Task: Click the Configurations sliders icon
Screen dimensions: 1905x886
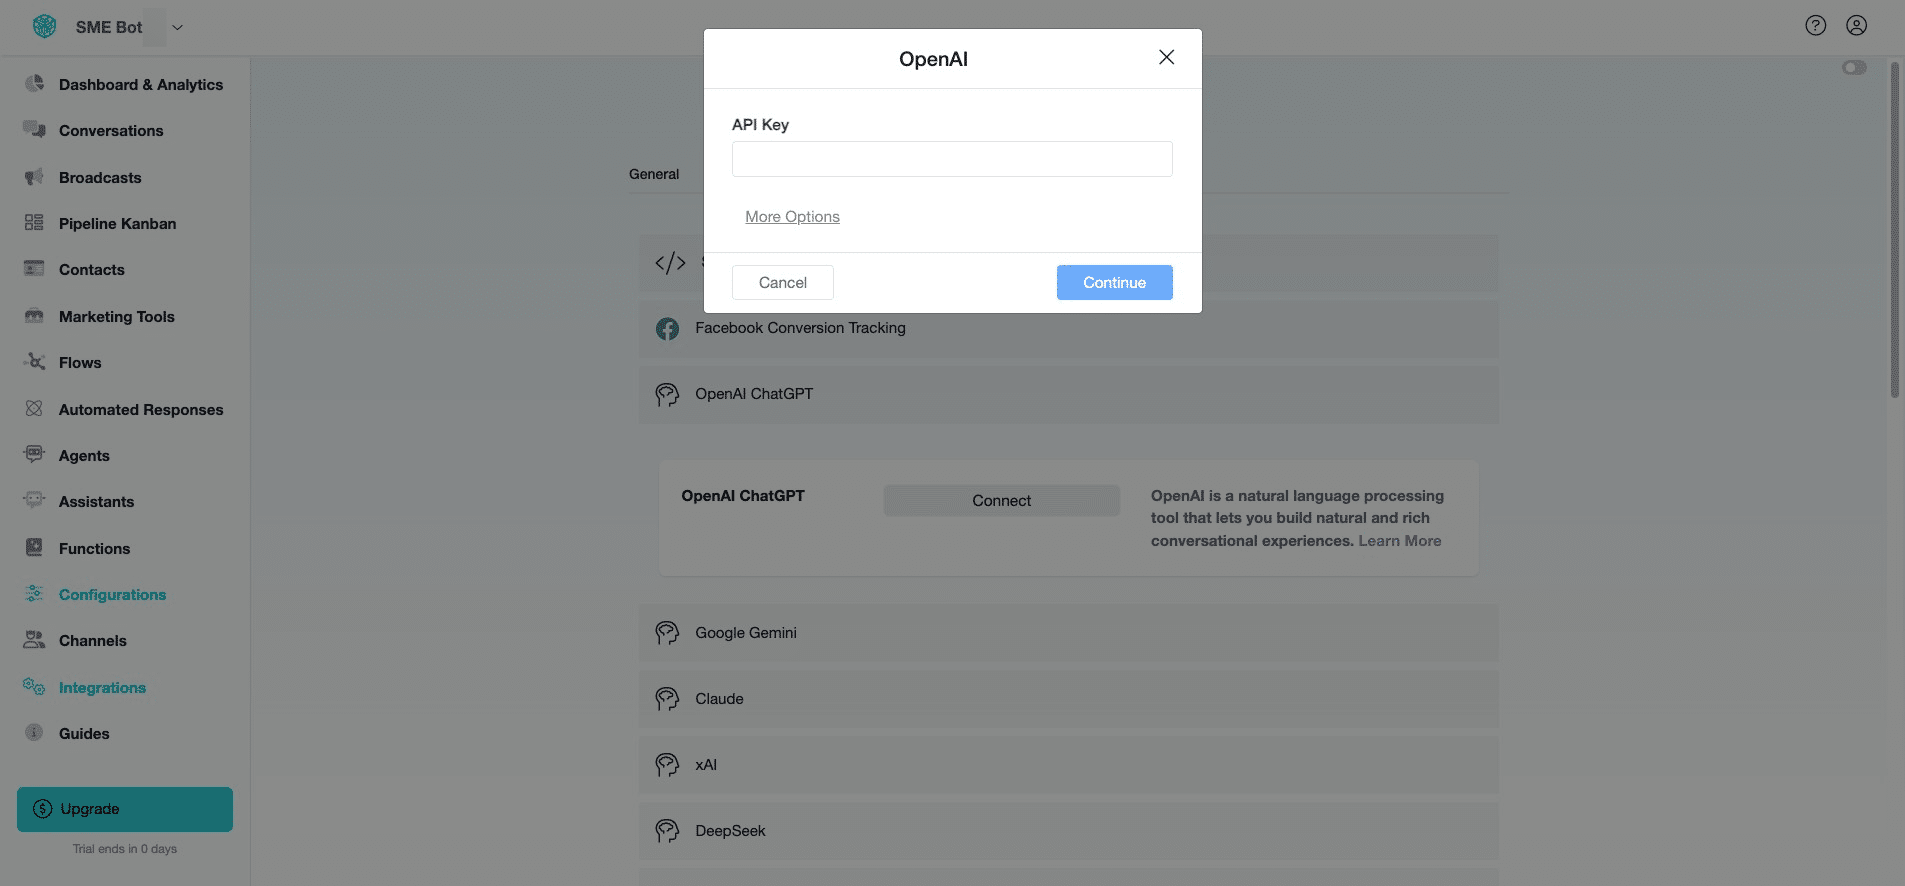Action: [35, 594]
